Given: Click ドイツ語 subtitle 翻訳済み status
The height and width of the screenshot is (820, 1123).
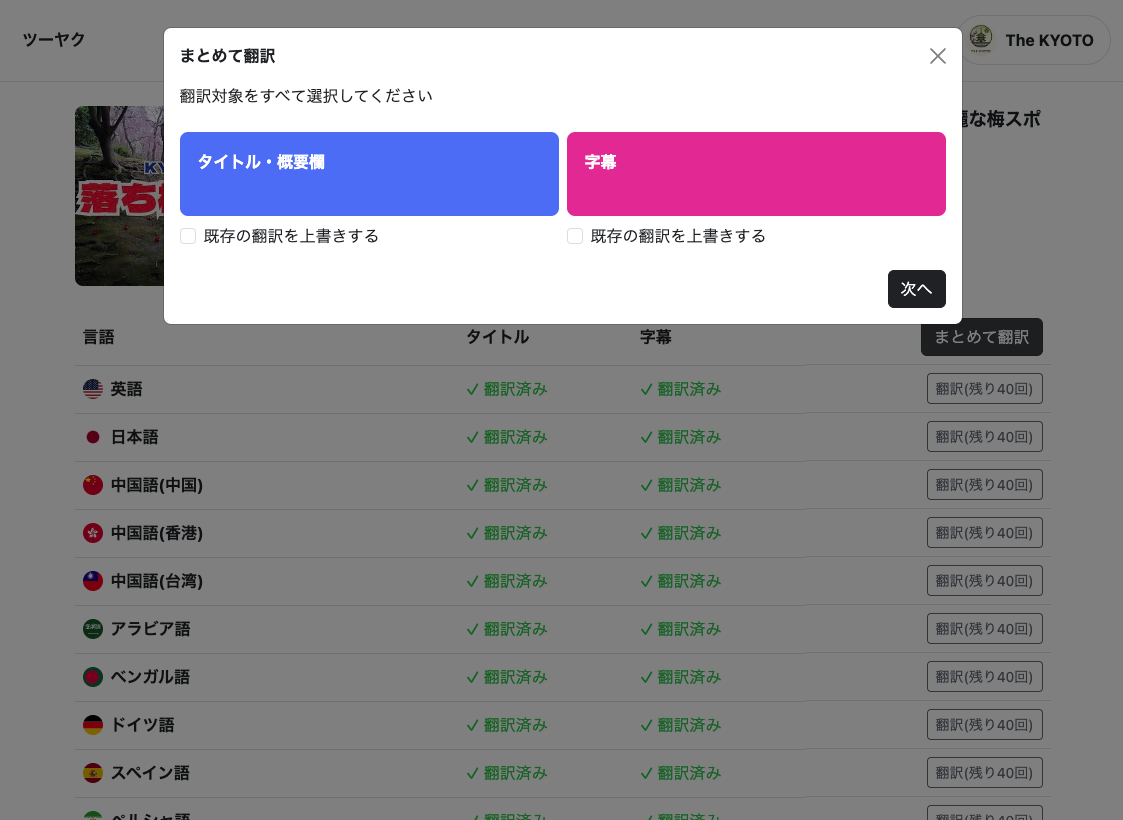Looking at the screenshot, I should (x=680, y=725).
